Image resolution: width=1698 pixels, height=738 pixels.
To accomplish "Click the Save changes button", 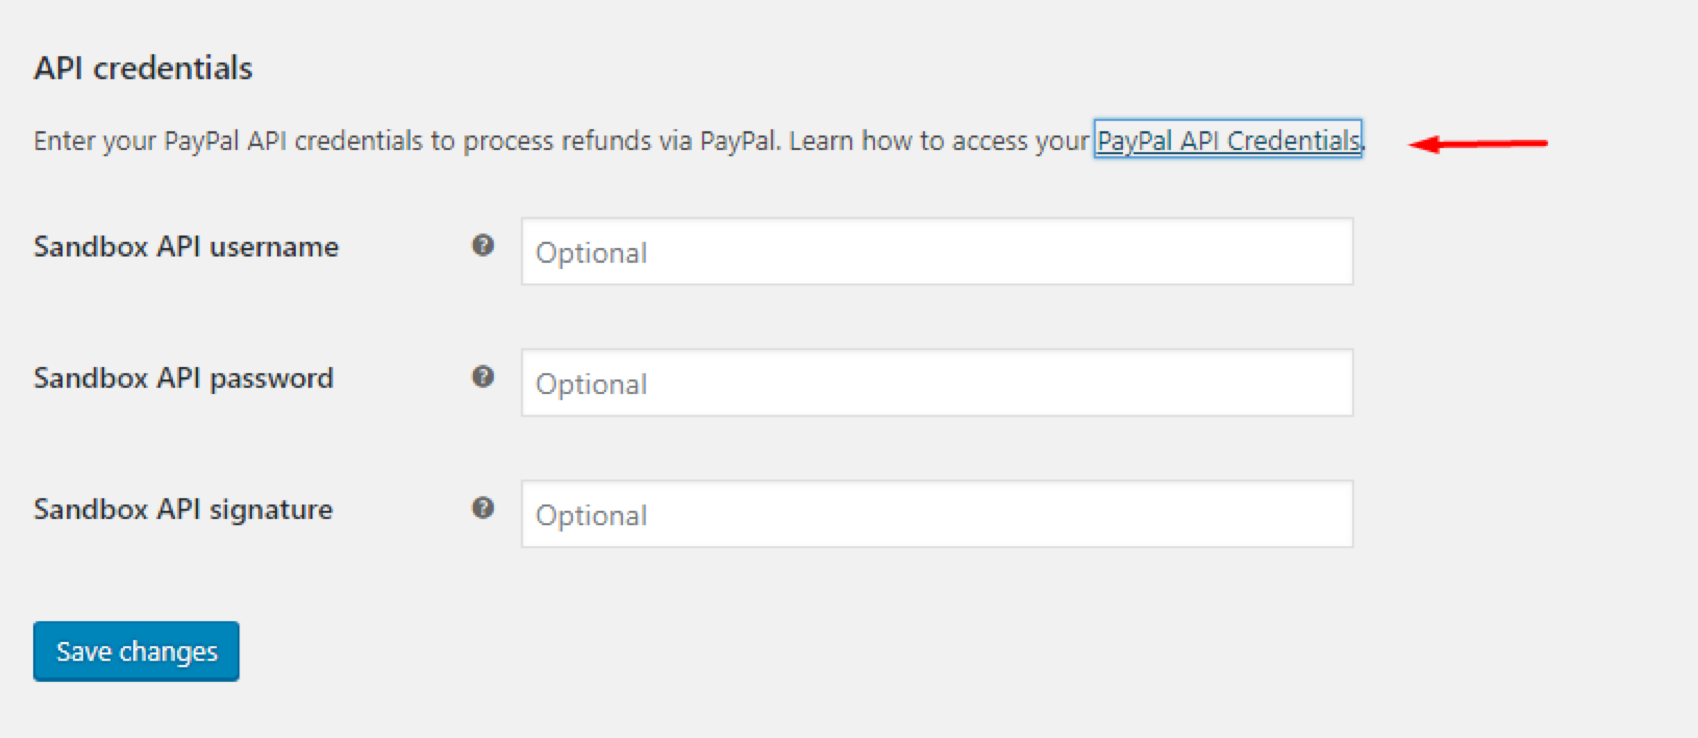I will pyautogui.click(x=136, y=651).
